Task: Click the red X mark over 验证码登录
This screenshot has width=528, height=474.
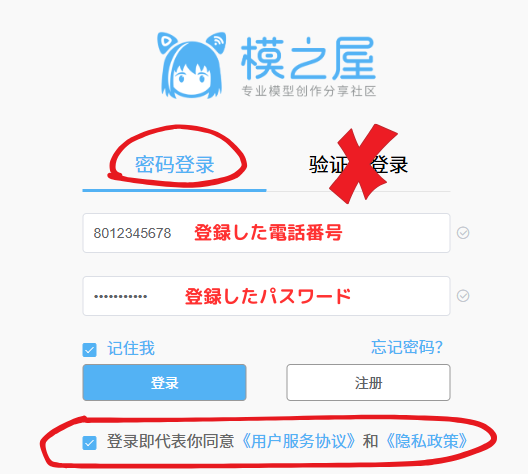Action: (363, 164)
